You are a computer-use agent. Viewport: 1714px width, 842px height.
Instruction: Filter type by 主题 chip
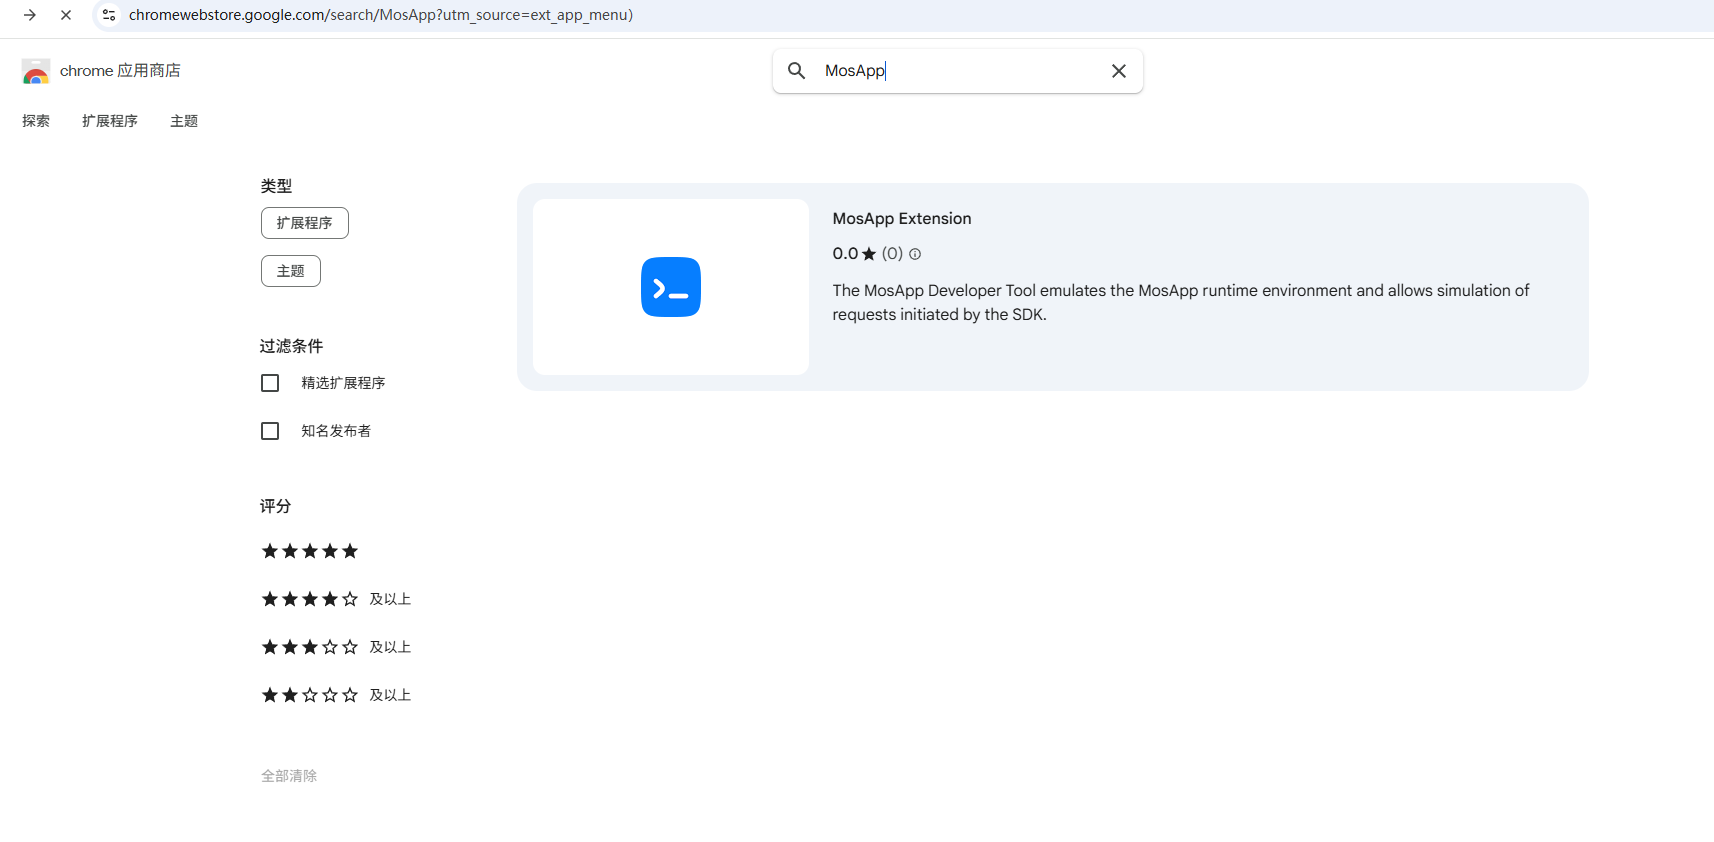click(x=291, y=271)
